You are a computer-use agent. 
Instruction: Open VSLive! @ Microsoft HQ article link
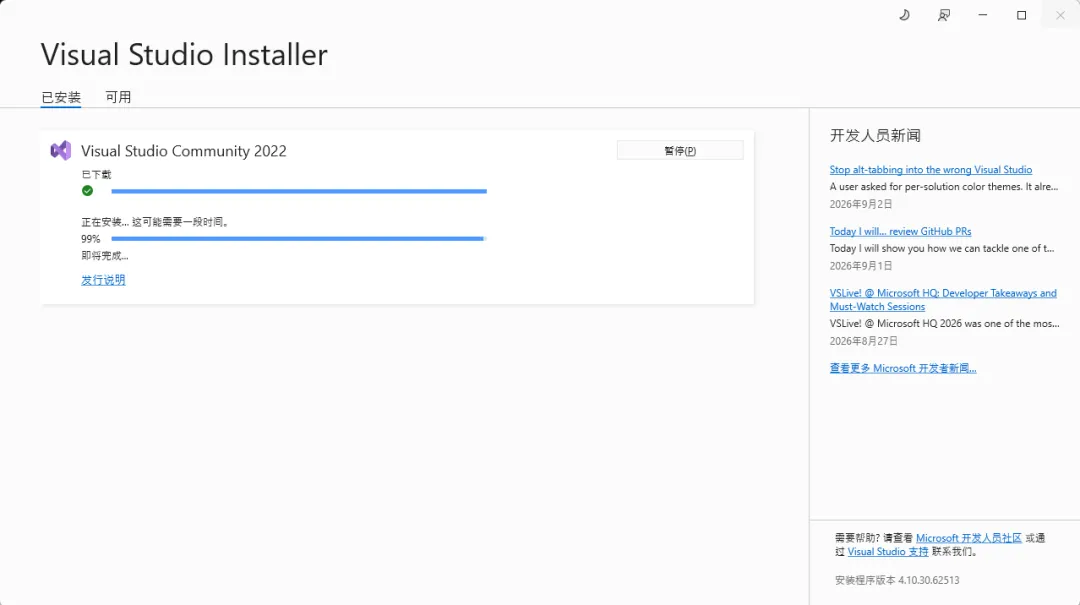[943, 300]
